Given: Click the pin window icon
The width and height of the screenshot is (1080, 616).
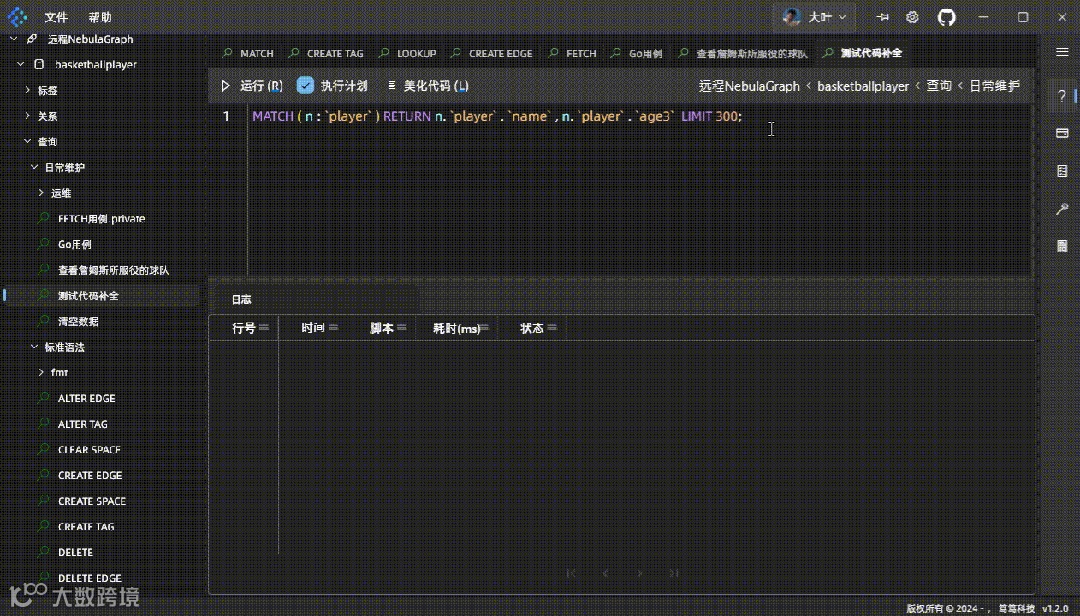Looking at the screenshot, I should point(882,17).
